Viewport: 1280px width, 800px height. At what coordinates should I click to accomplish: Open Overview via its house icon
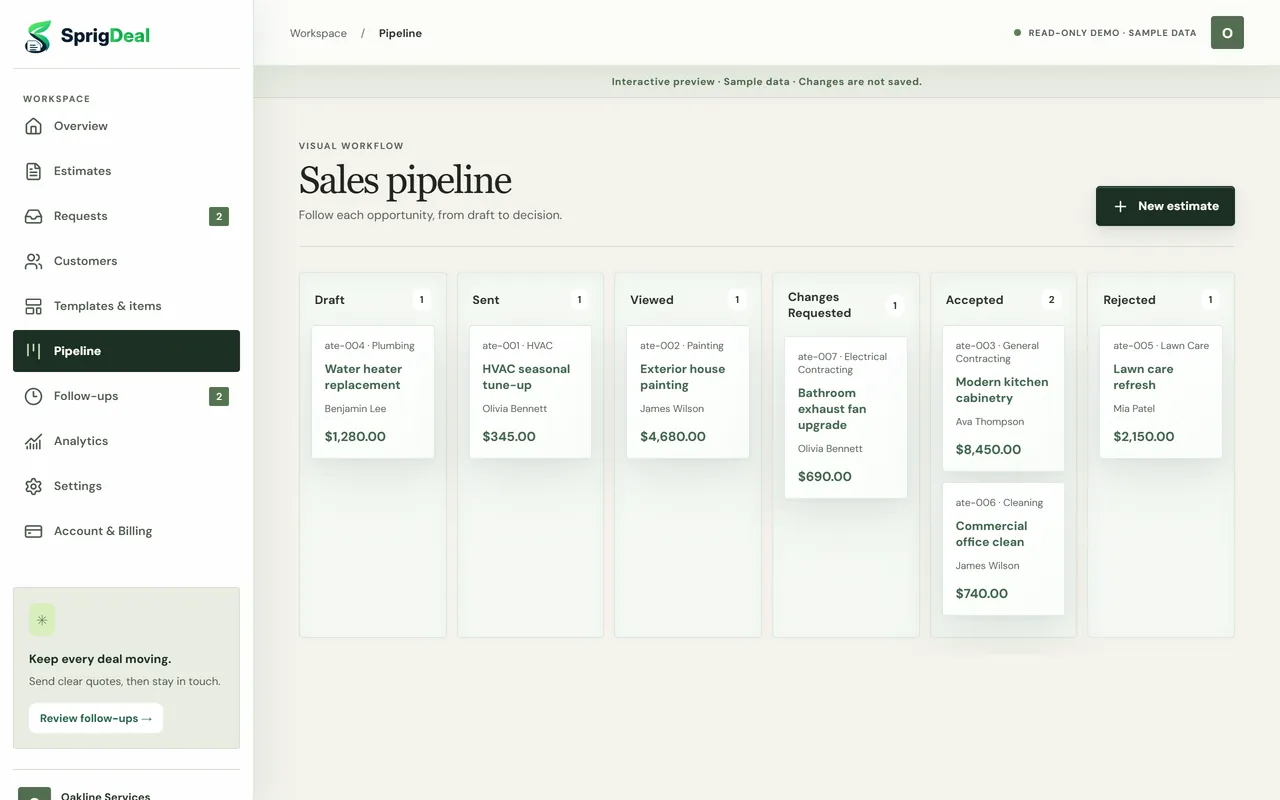pyautogui.click(x=34, y=126)
